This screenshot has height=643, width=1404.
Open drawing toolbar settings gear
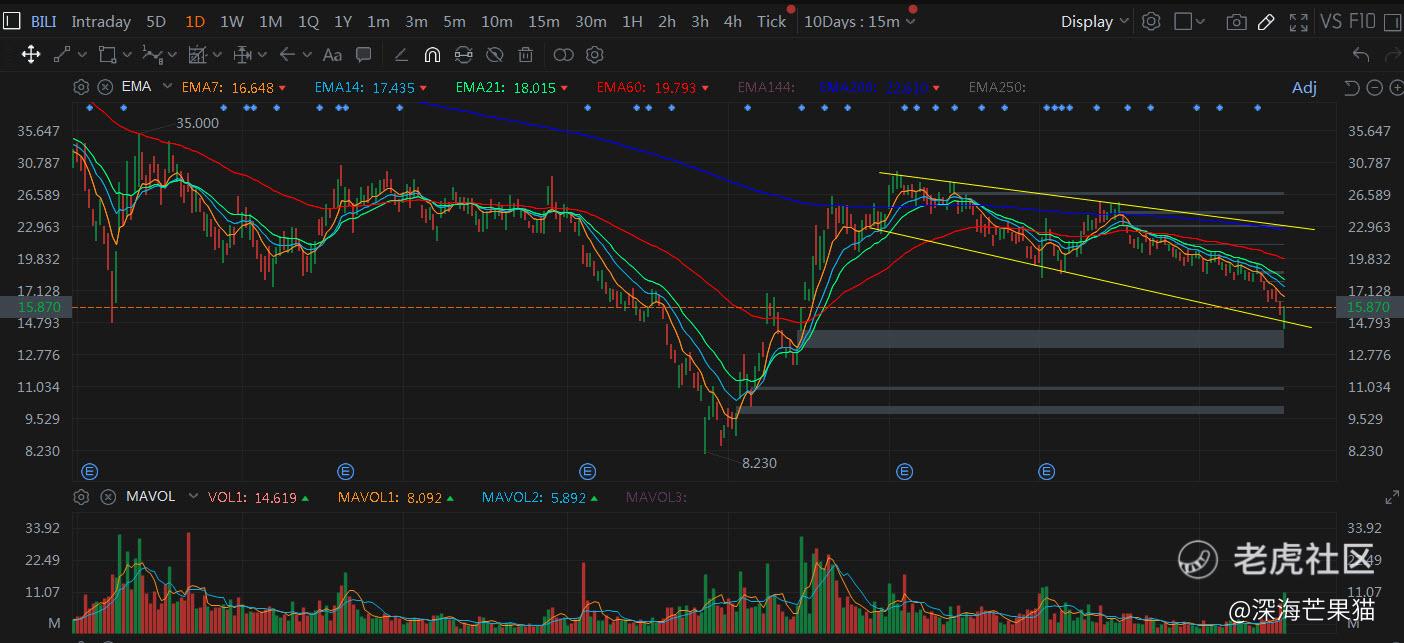pos(595,55)
